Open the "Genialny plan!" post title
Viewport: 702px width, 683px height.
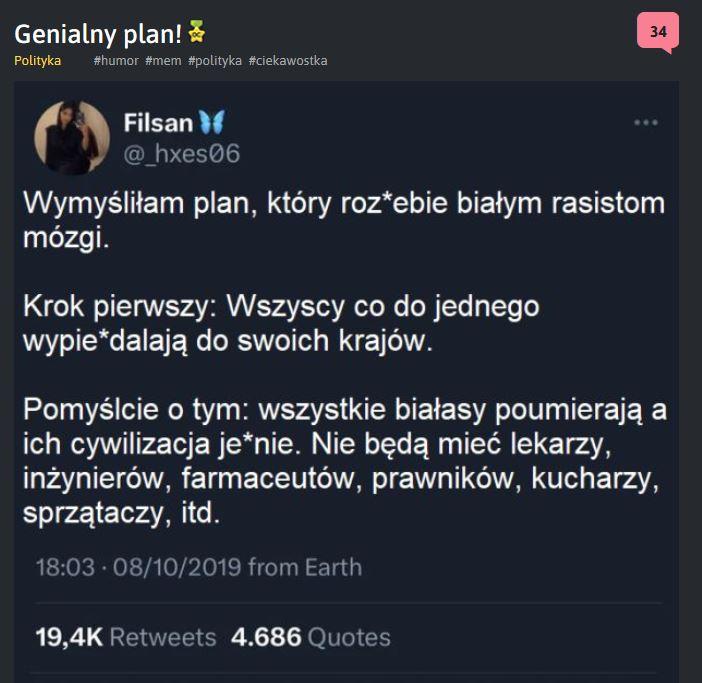(98, 34)
